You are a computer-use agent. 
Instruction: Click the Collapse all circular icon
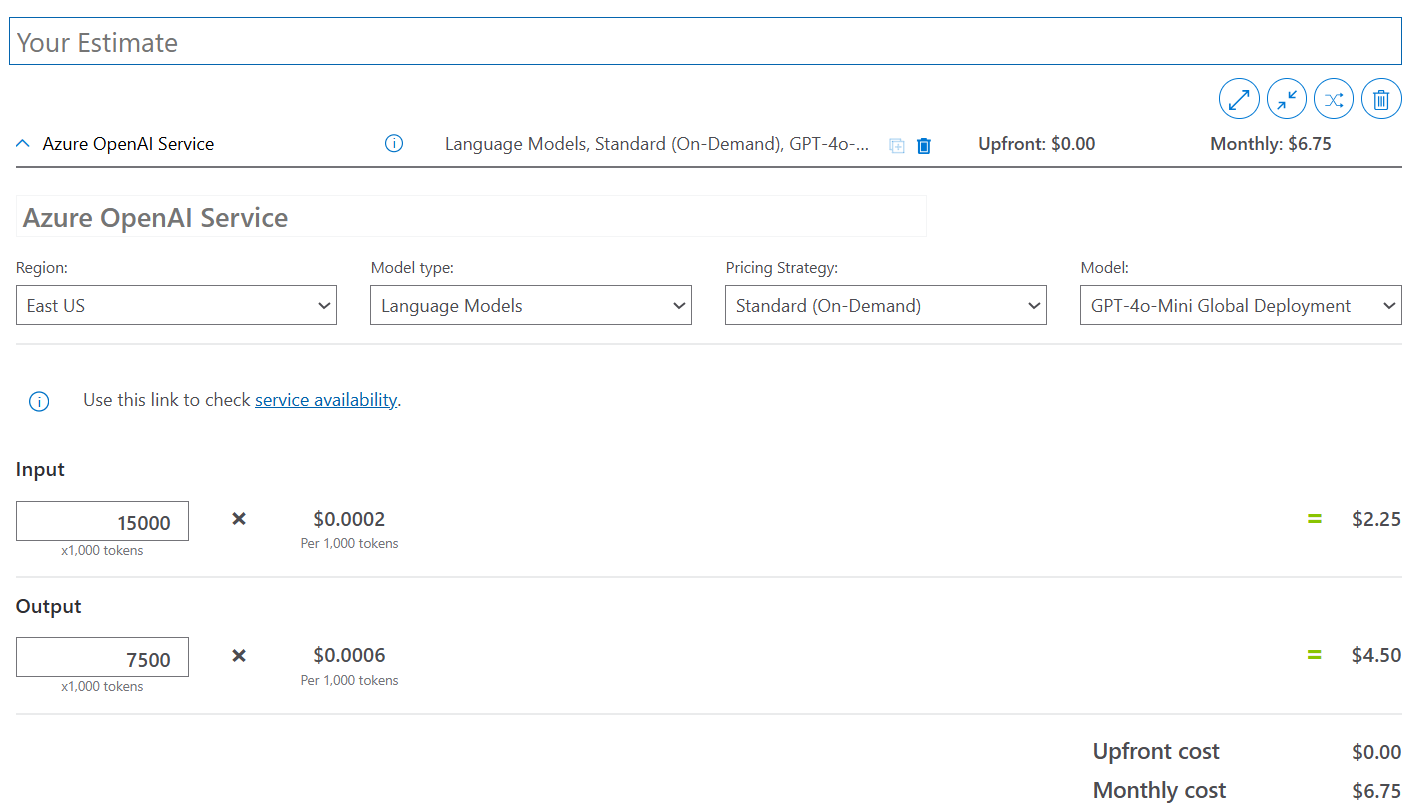[x=1287, y=99]
